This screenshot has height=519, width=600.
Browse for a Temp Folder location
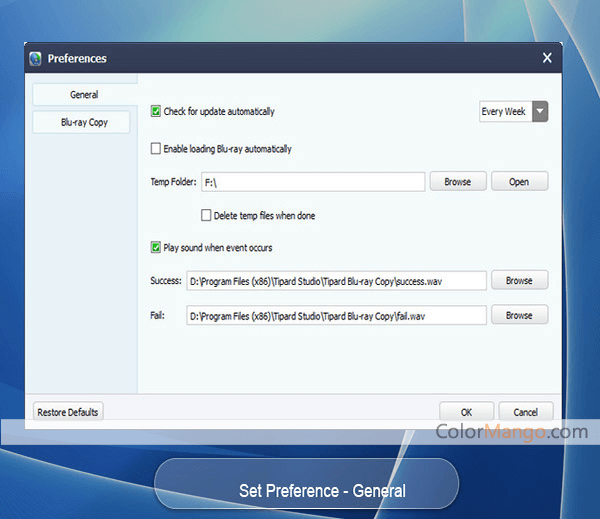pyautogui.click(x=457, y=182)
